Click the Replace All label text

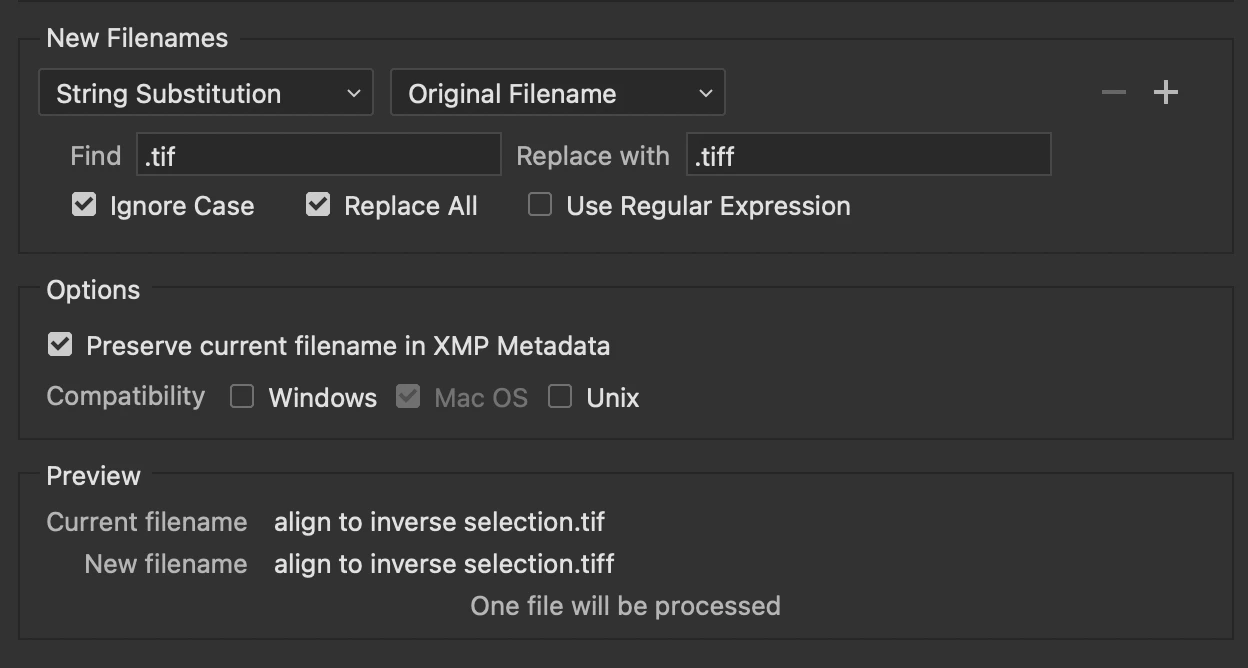tap(410, 206)
